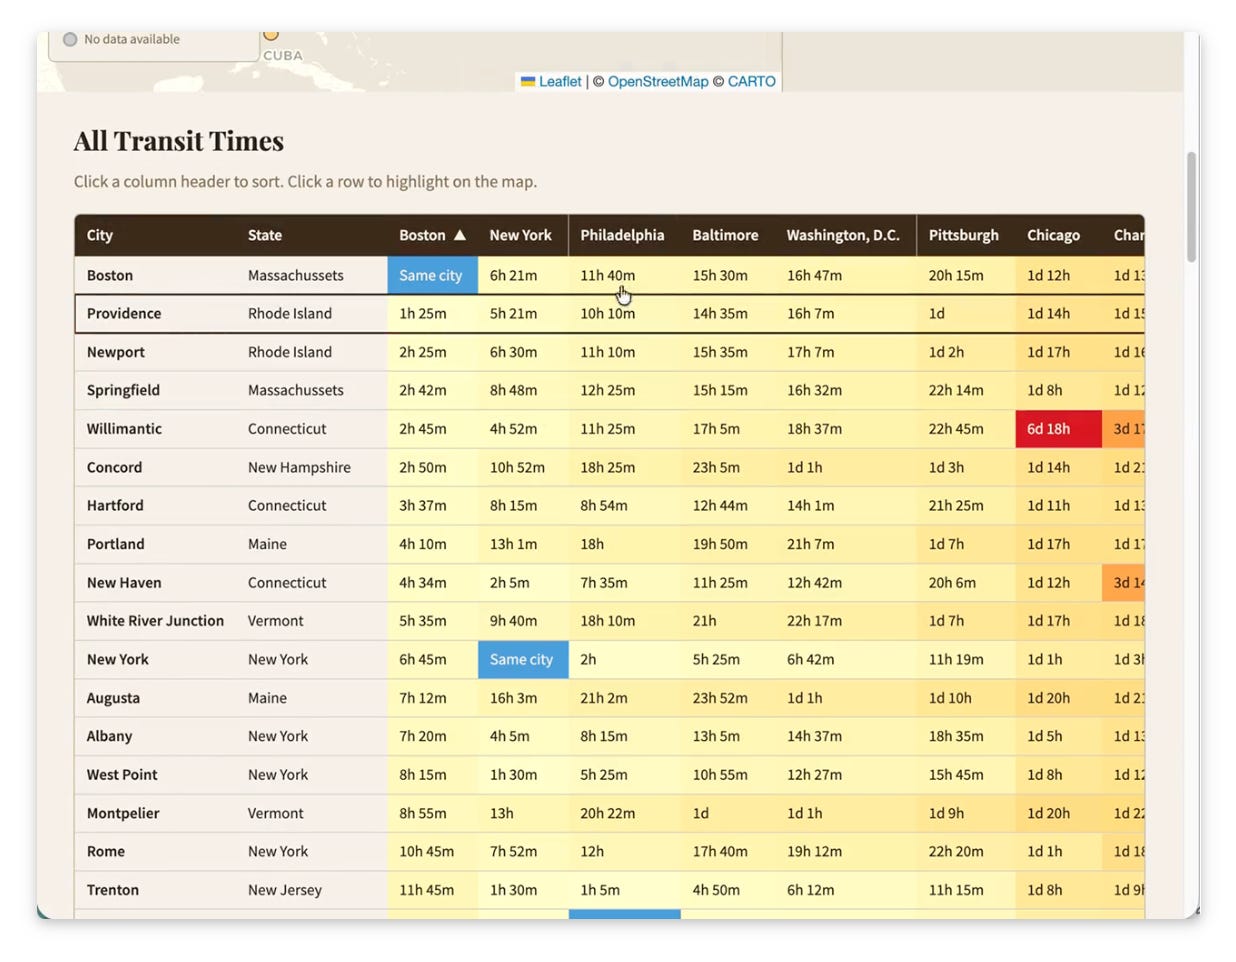The height and width of the screenshot is (962, 1236).
Task: Open the CARTO attribution link
Action: pos(752,81)
